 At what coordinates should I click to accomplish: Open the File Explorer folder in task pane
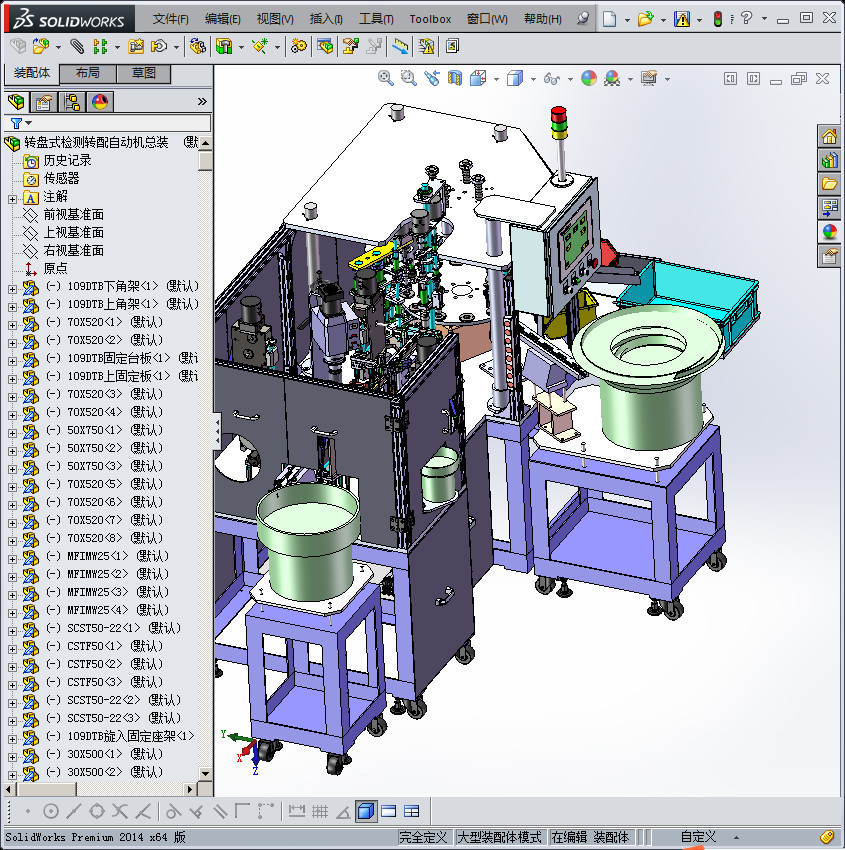829,184
